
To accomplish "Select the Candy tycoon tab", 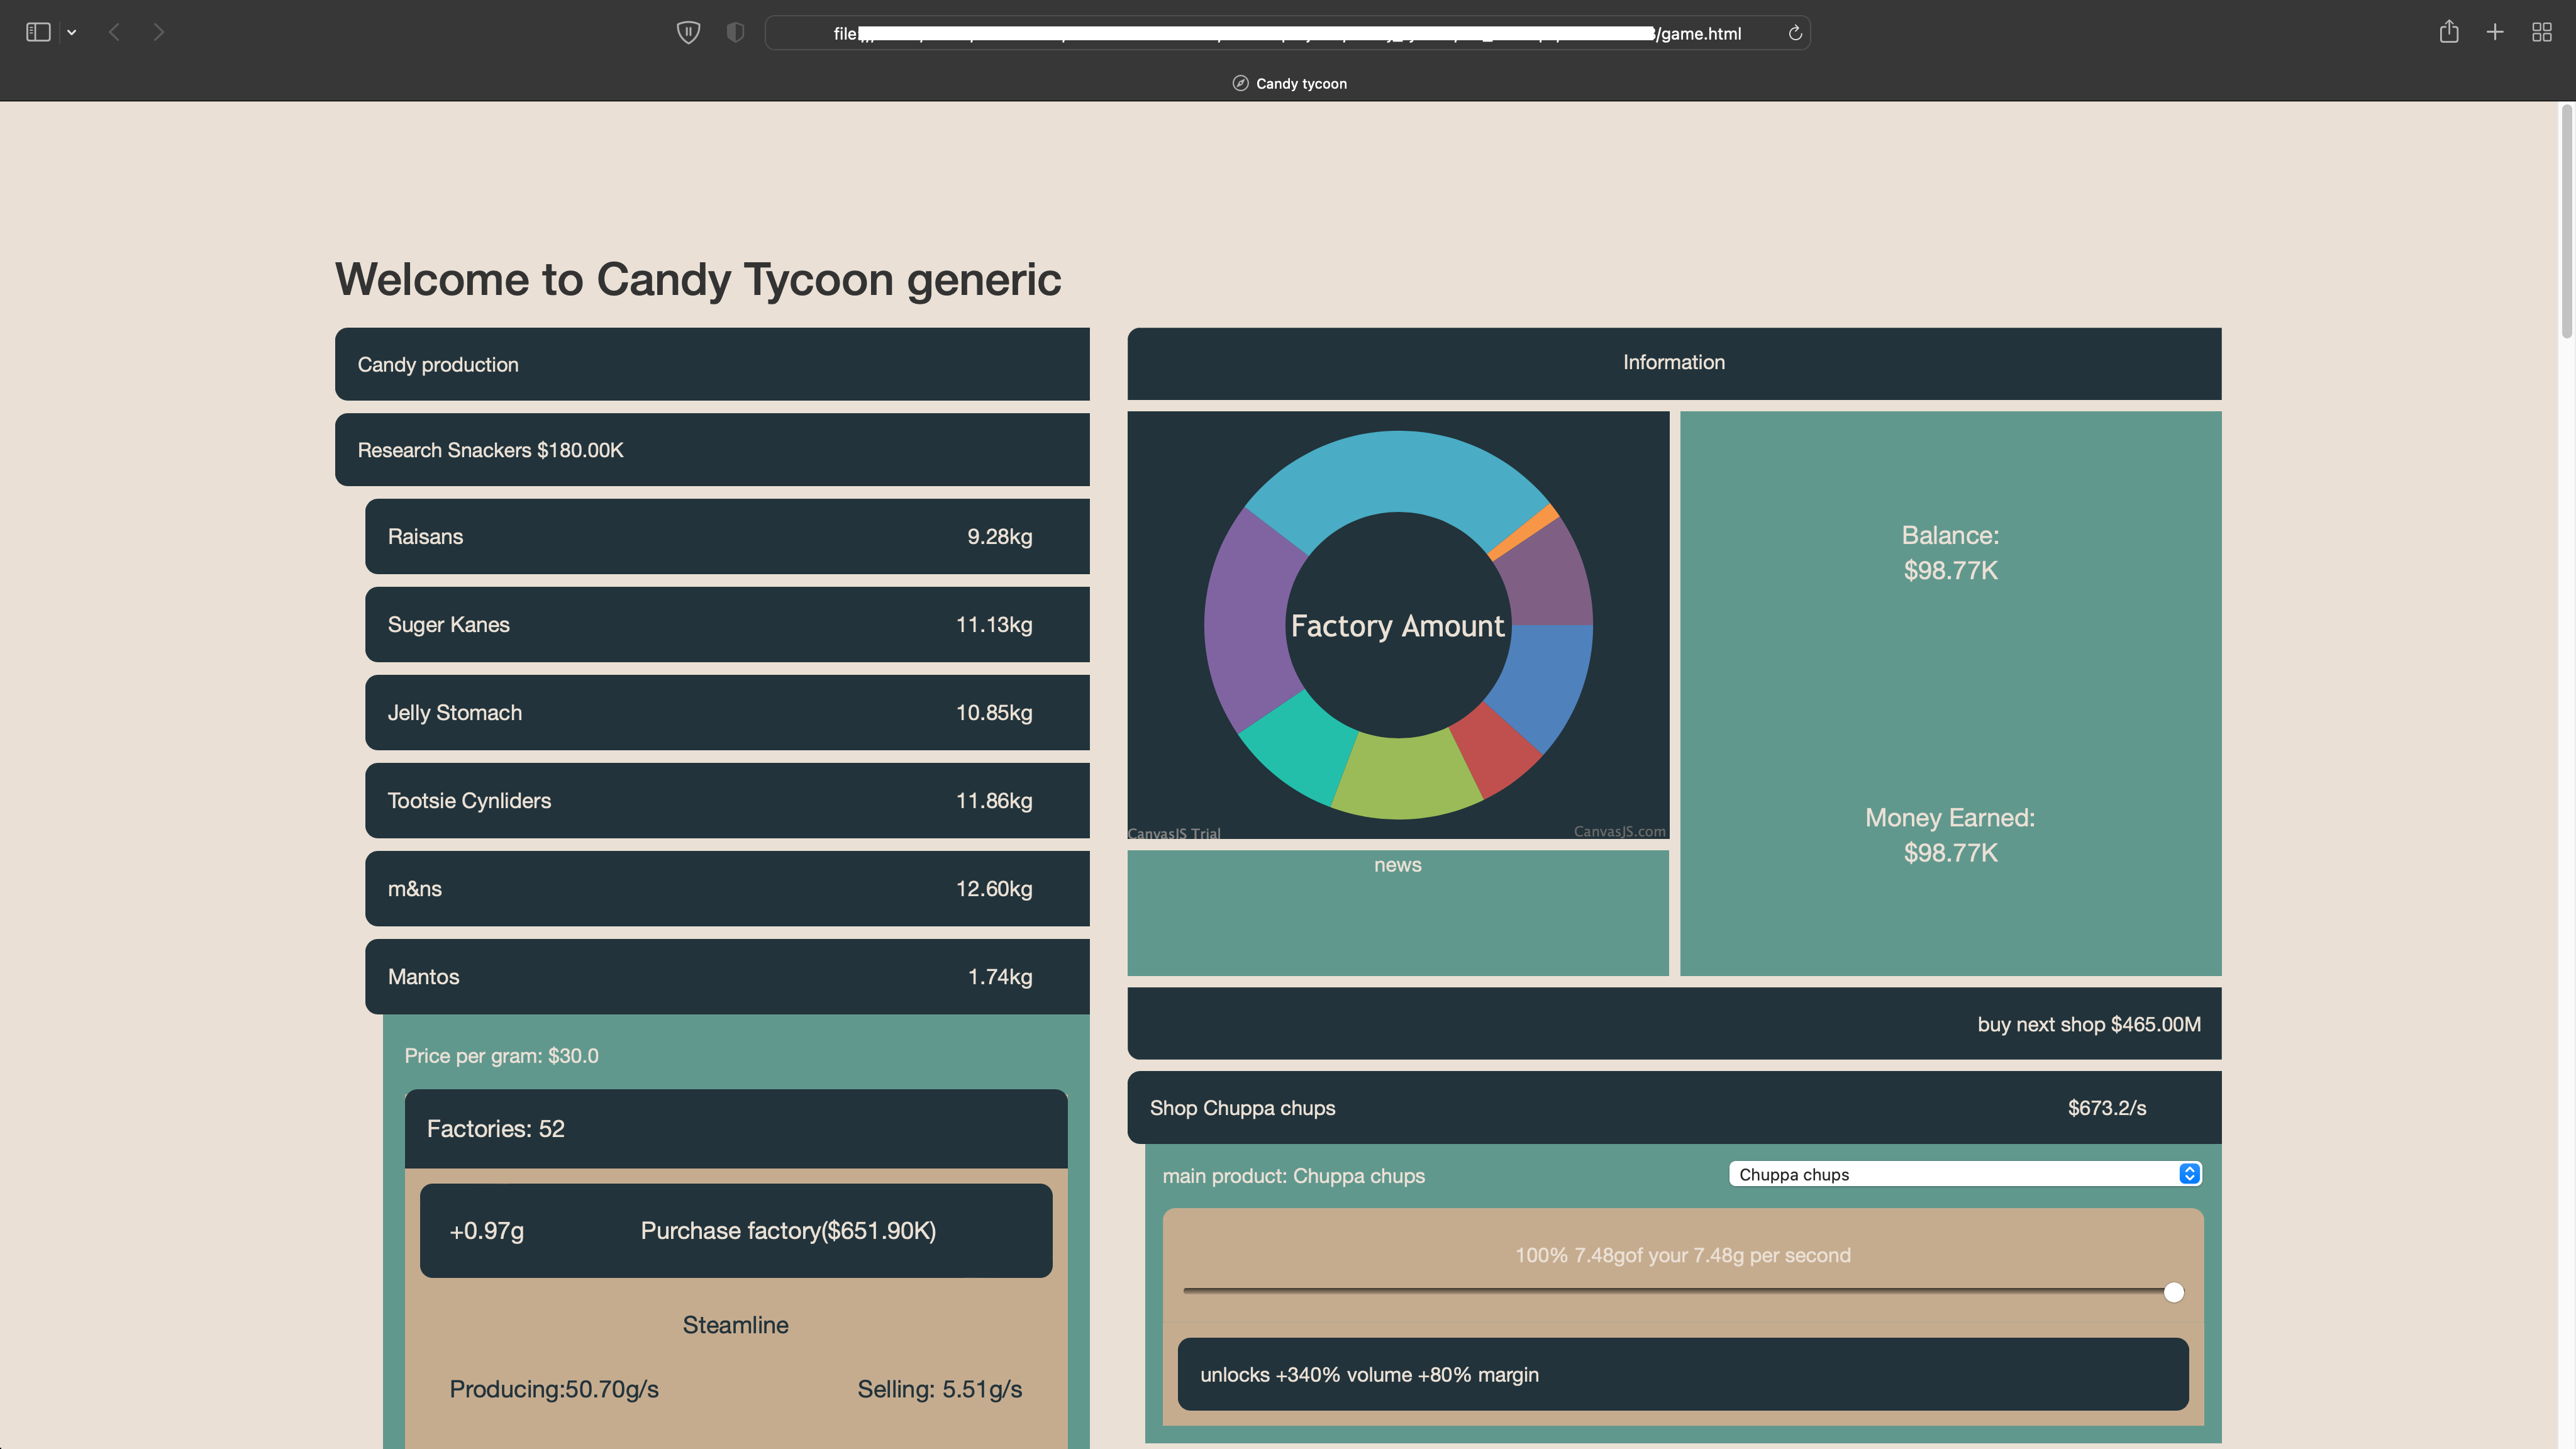I will pos(1289,83).
